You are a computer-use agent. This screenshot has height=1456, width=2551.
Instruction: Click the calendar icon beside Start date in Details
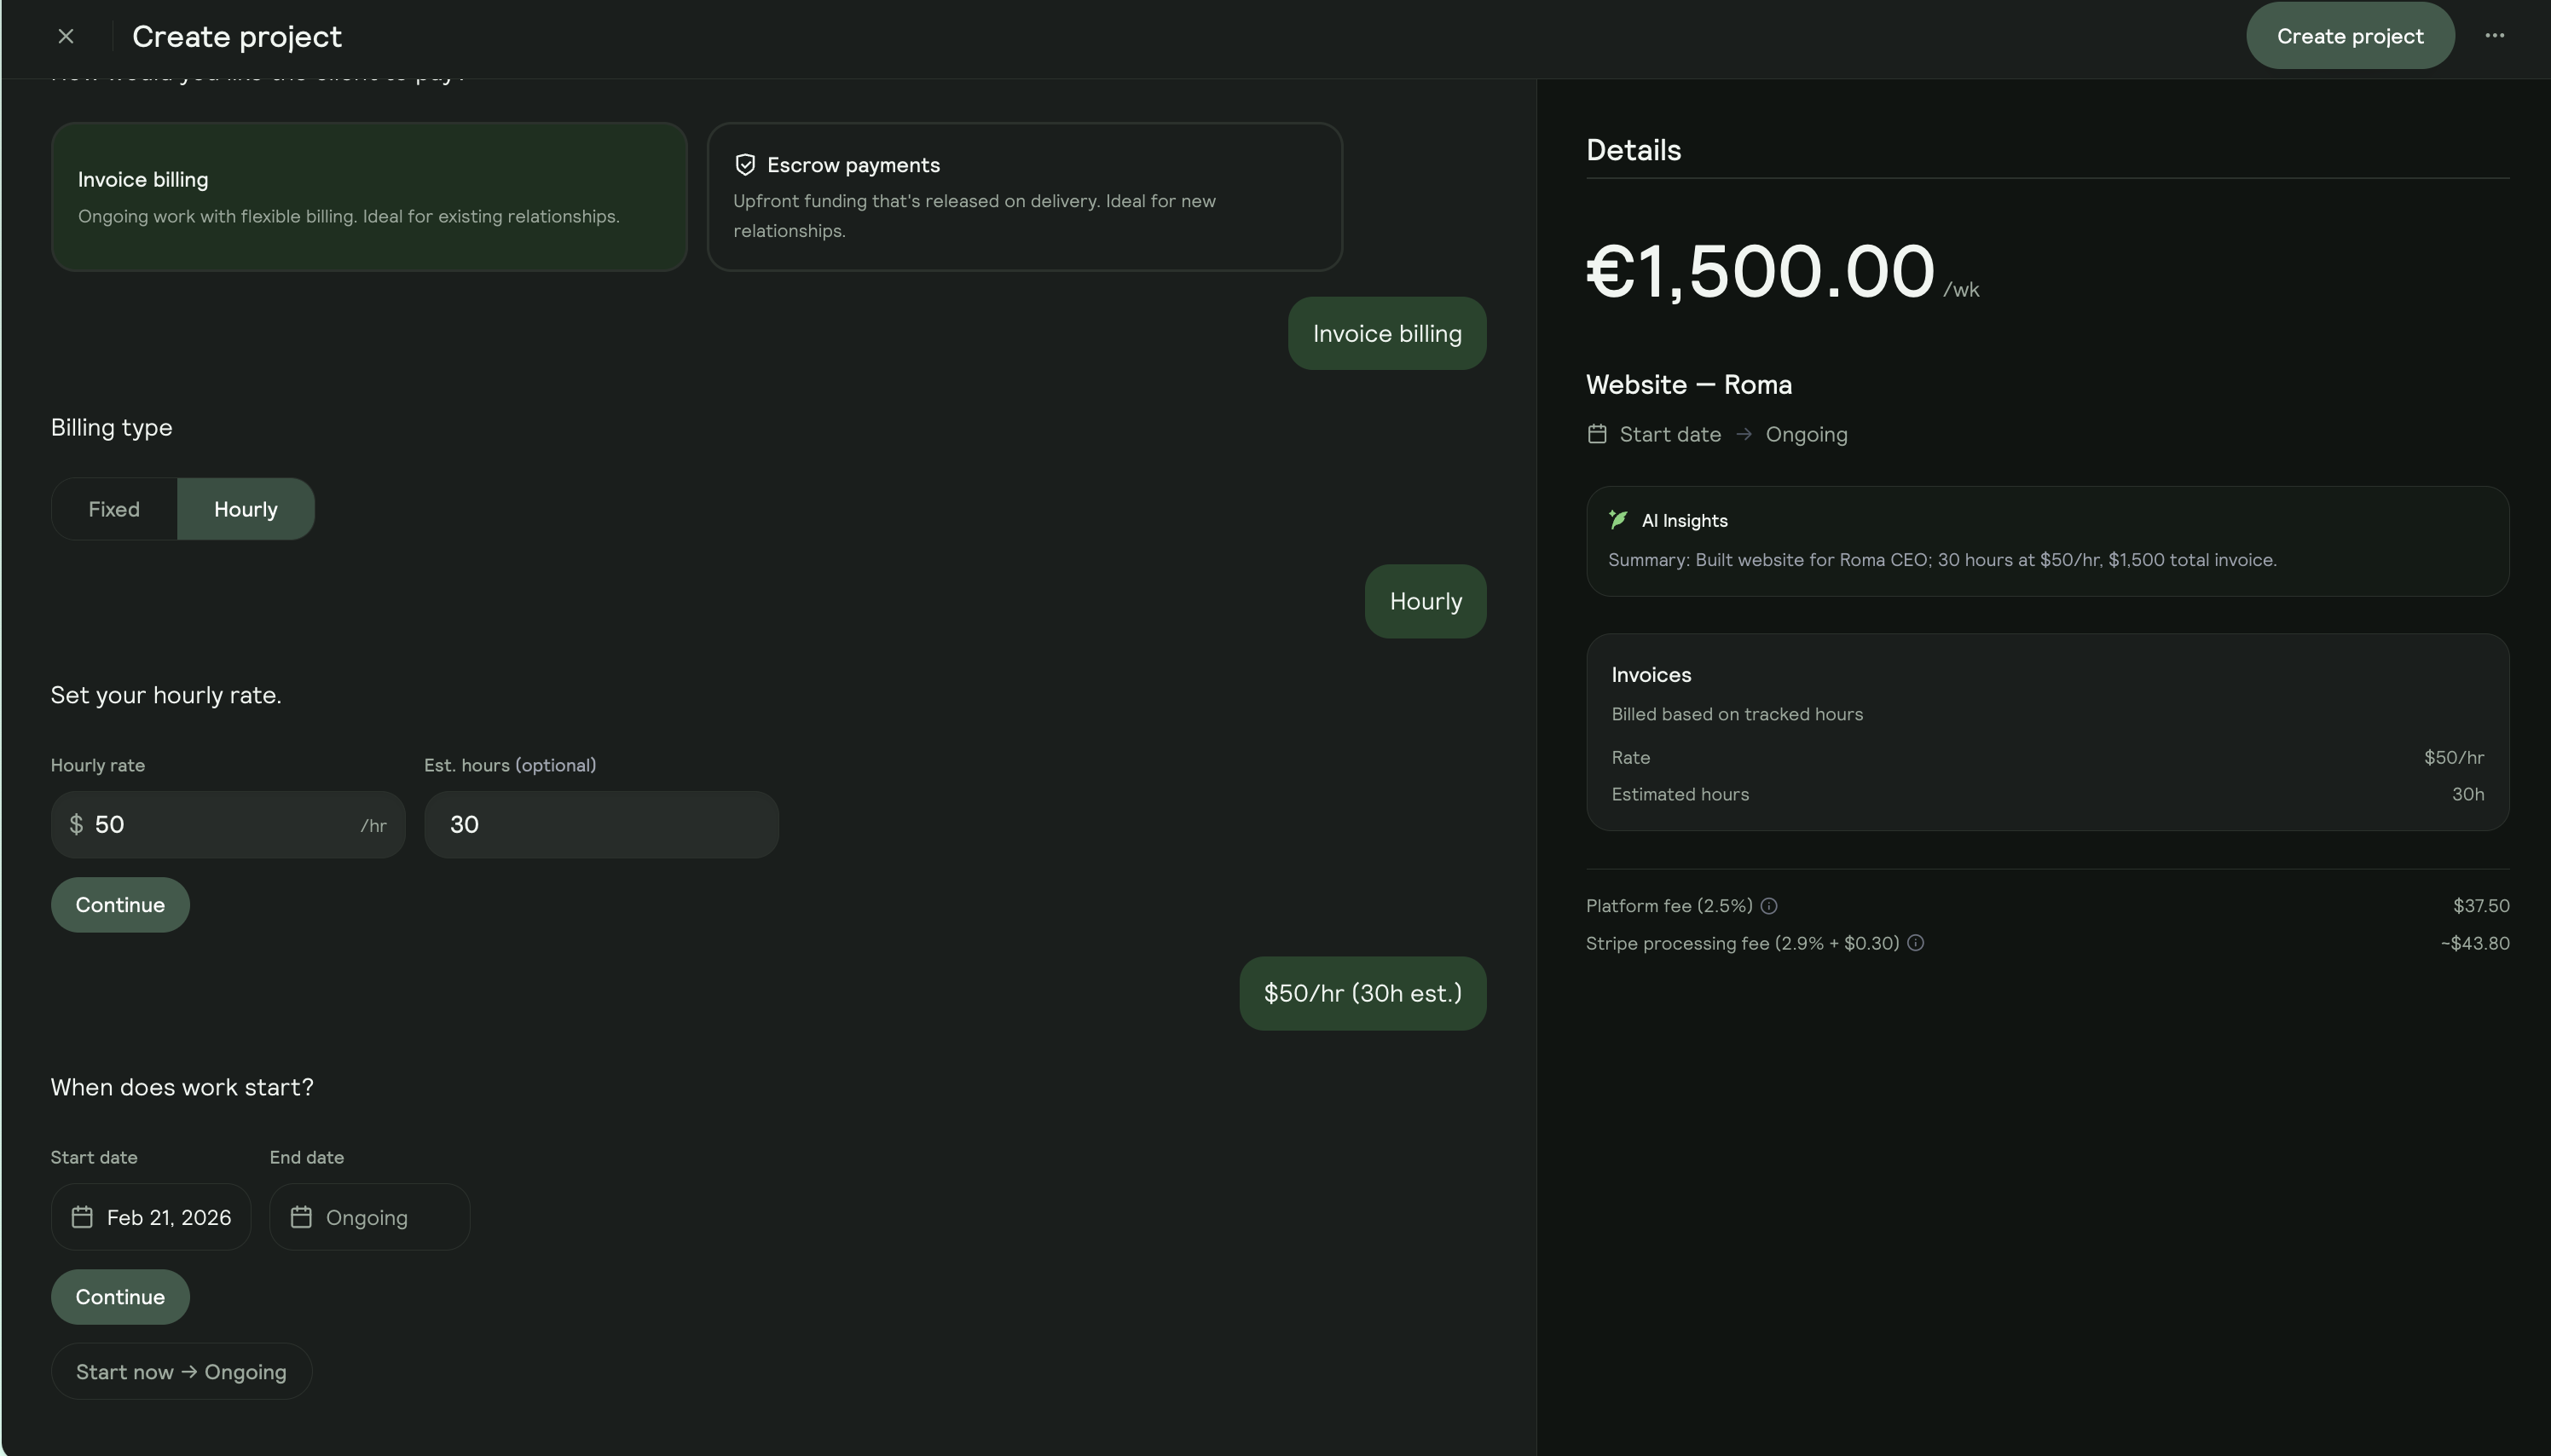pyautogui.click(x=1596, y=433)
